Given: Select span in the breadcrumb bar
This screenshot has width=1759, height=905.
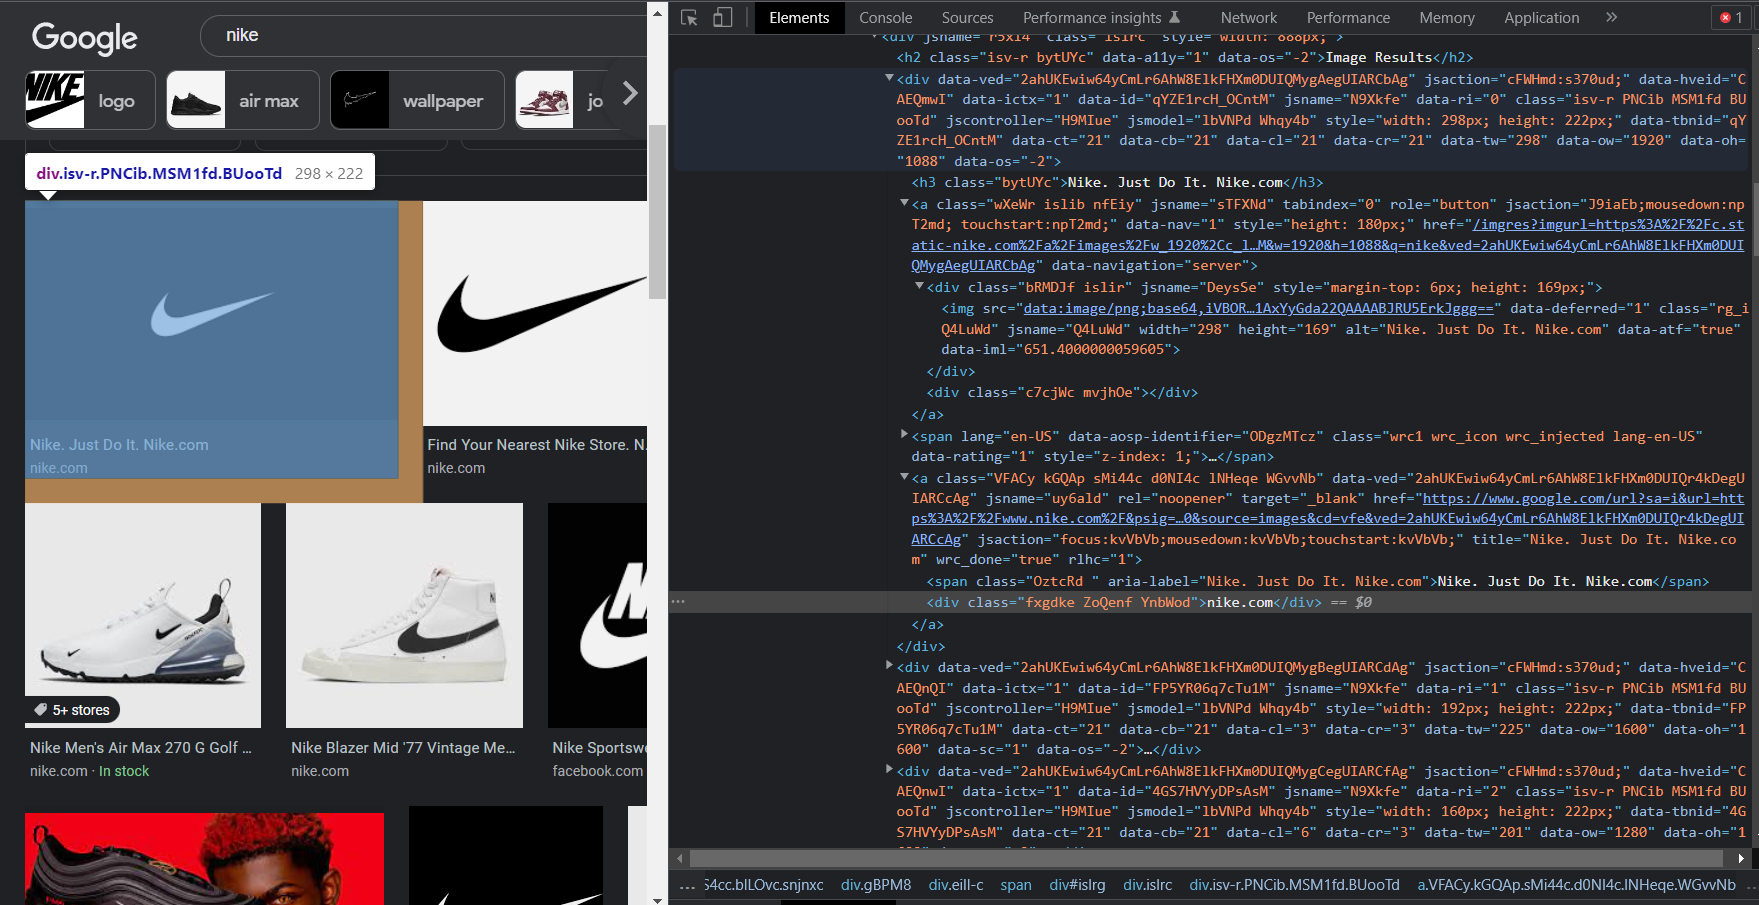Looking at the screenshot, I should point(1016,885).
